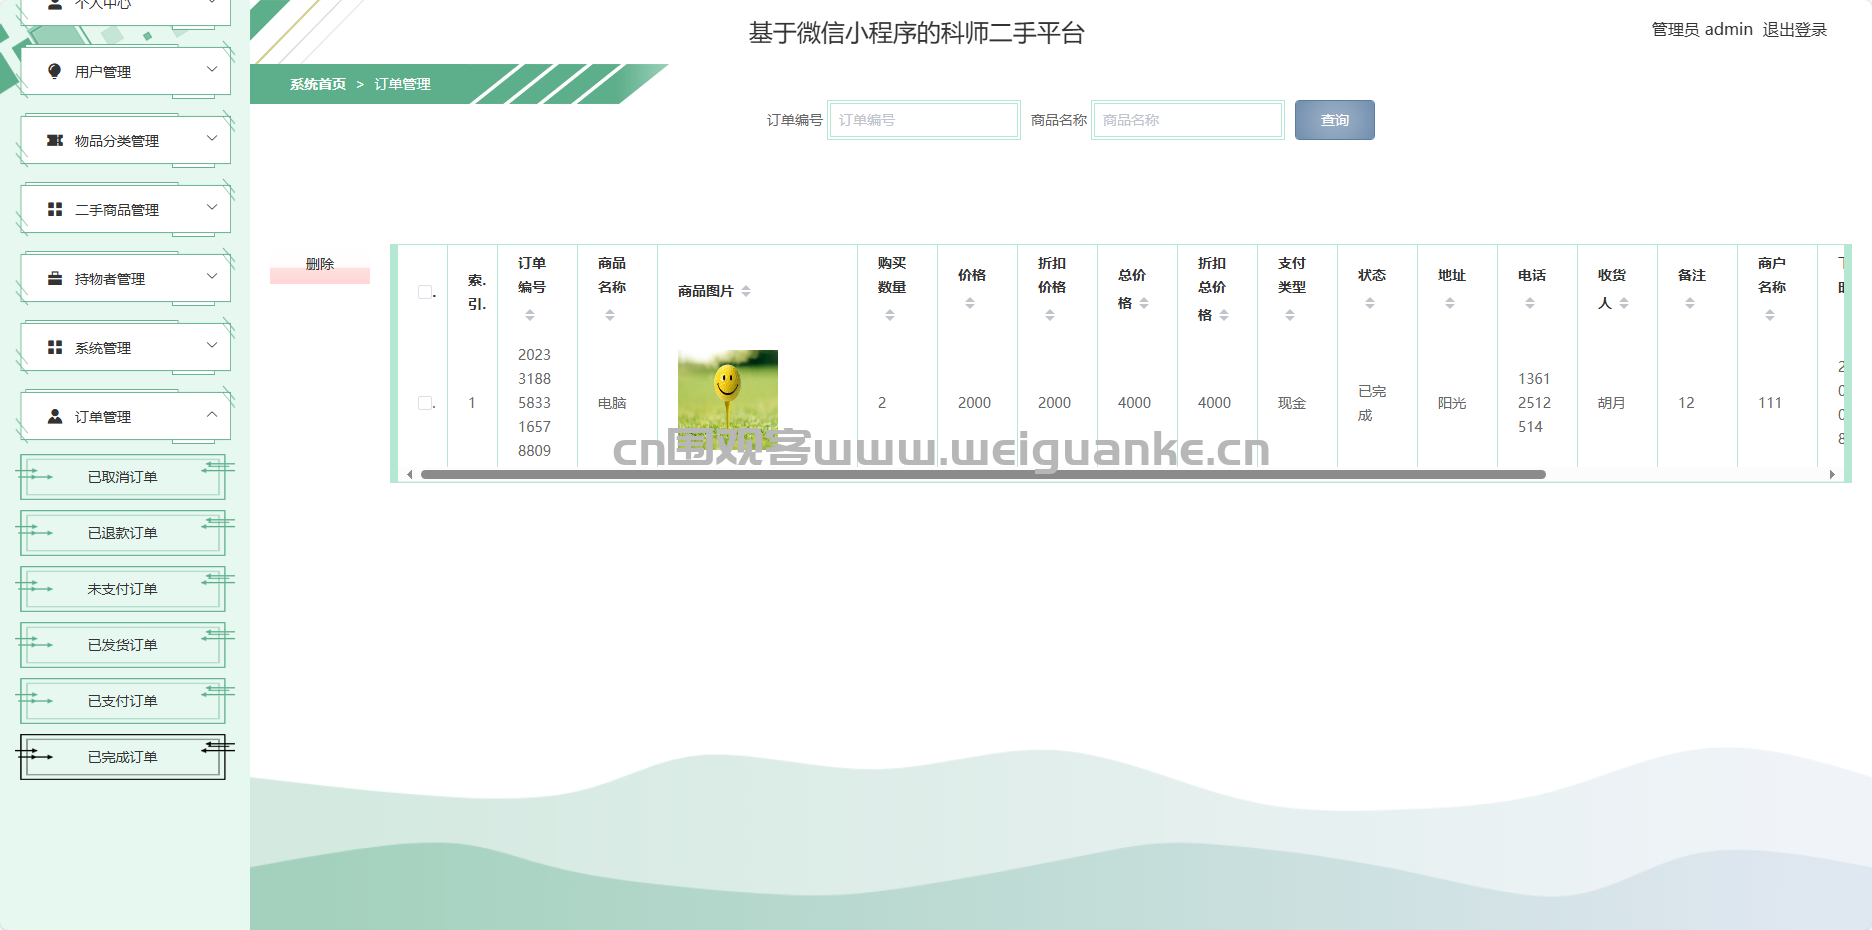Sort by 收货人 column arrows
The width and height of the screenshot is (1872, 930).
[1624, 303]
